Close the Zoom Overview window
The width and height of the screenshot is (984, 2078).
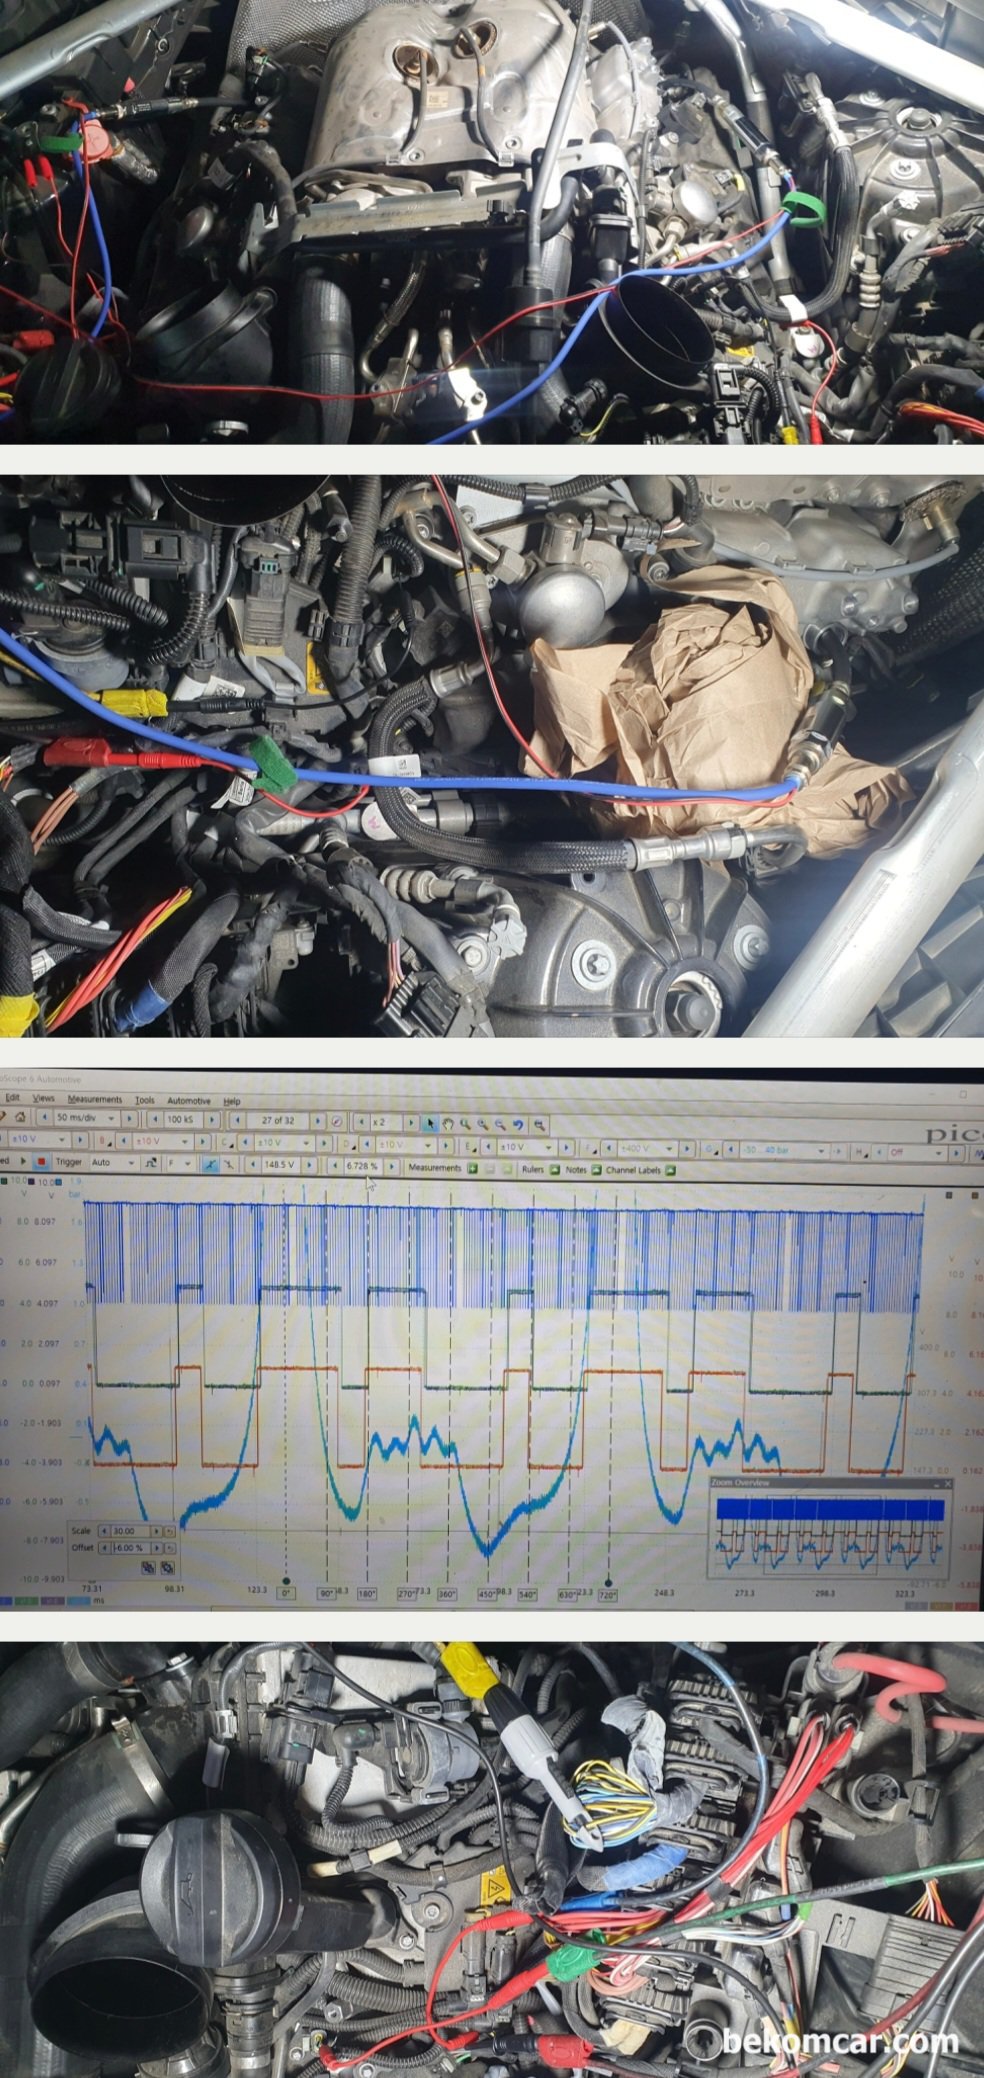(x=948, y=1484)
